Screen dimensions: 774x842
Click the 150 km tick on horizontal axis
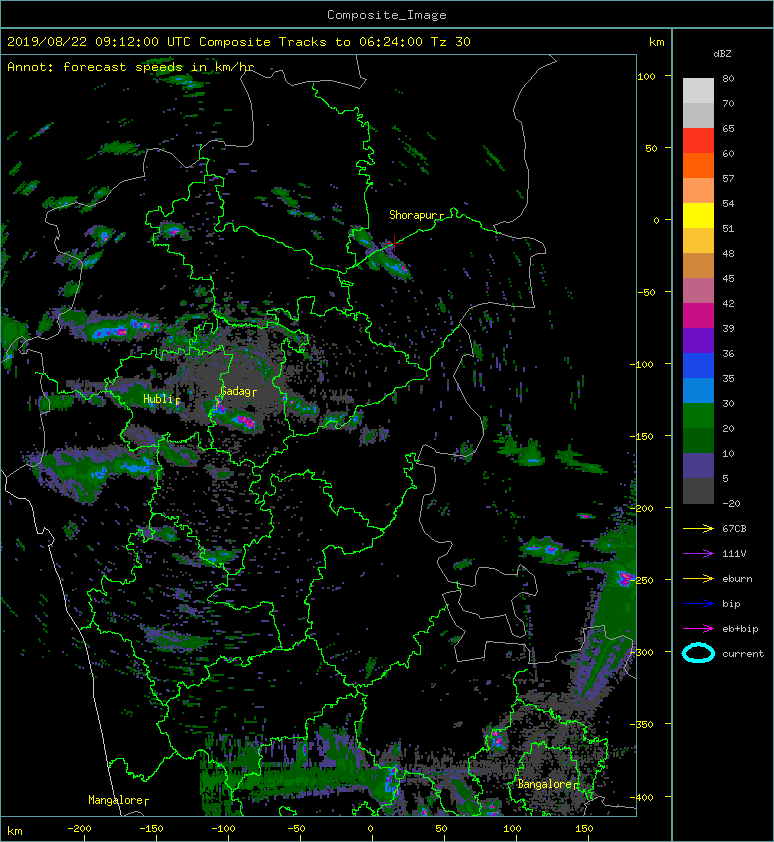click(x=584, y=829)
